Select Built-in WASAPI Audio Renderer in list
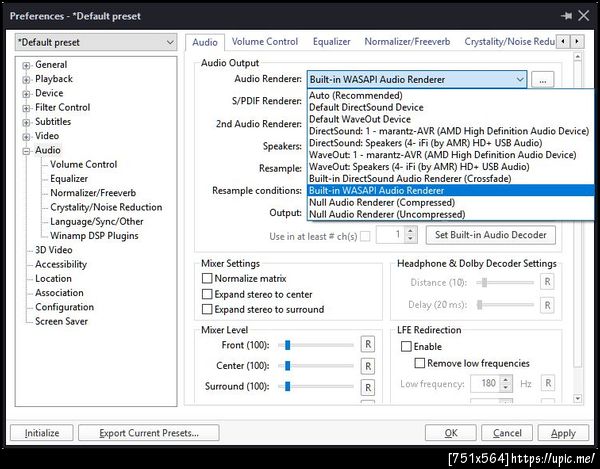The width and height of the screenshot is (600, 469). pyautogui.click(x=450, y=190)
